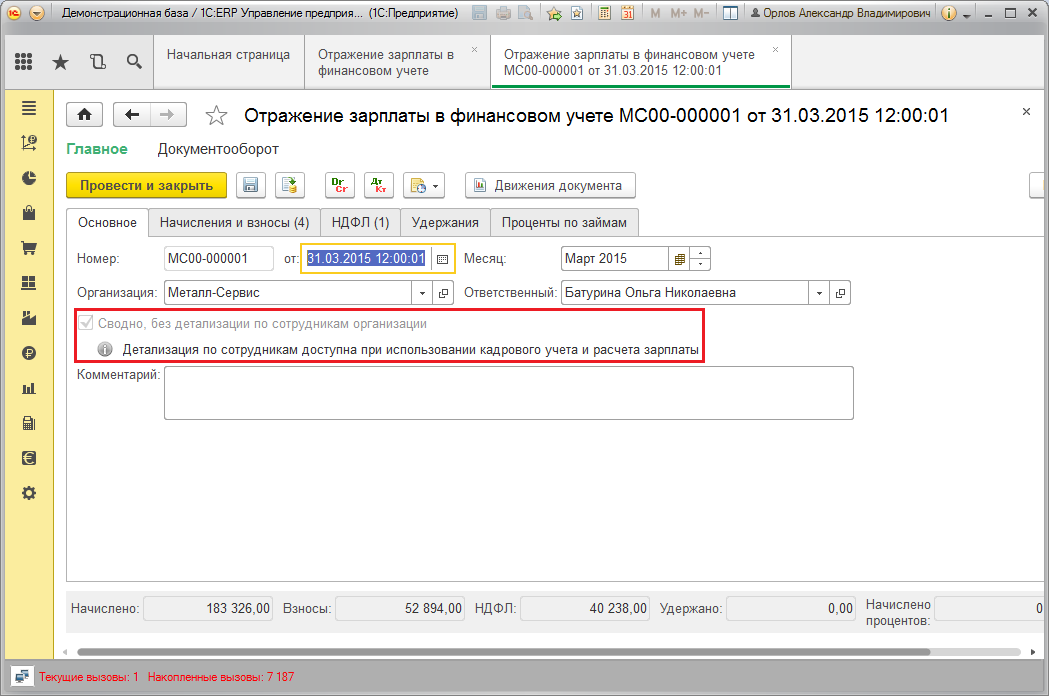
Task: Open dropdown arrow beside the create-based-on icon
Action: pyautogui.click(x=436, y=186)
